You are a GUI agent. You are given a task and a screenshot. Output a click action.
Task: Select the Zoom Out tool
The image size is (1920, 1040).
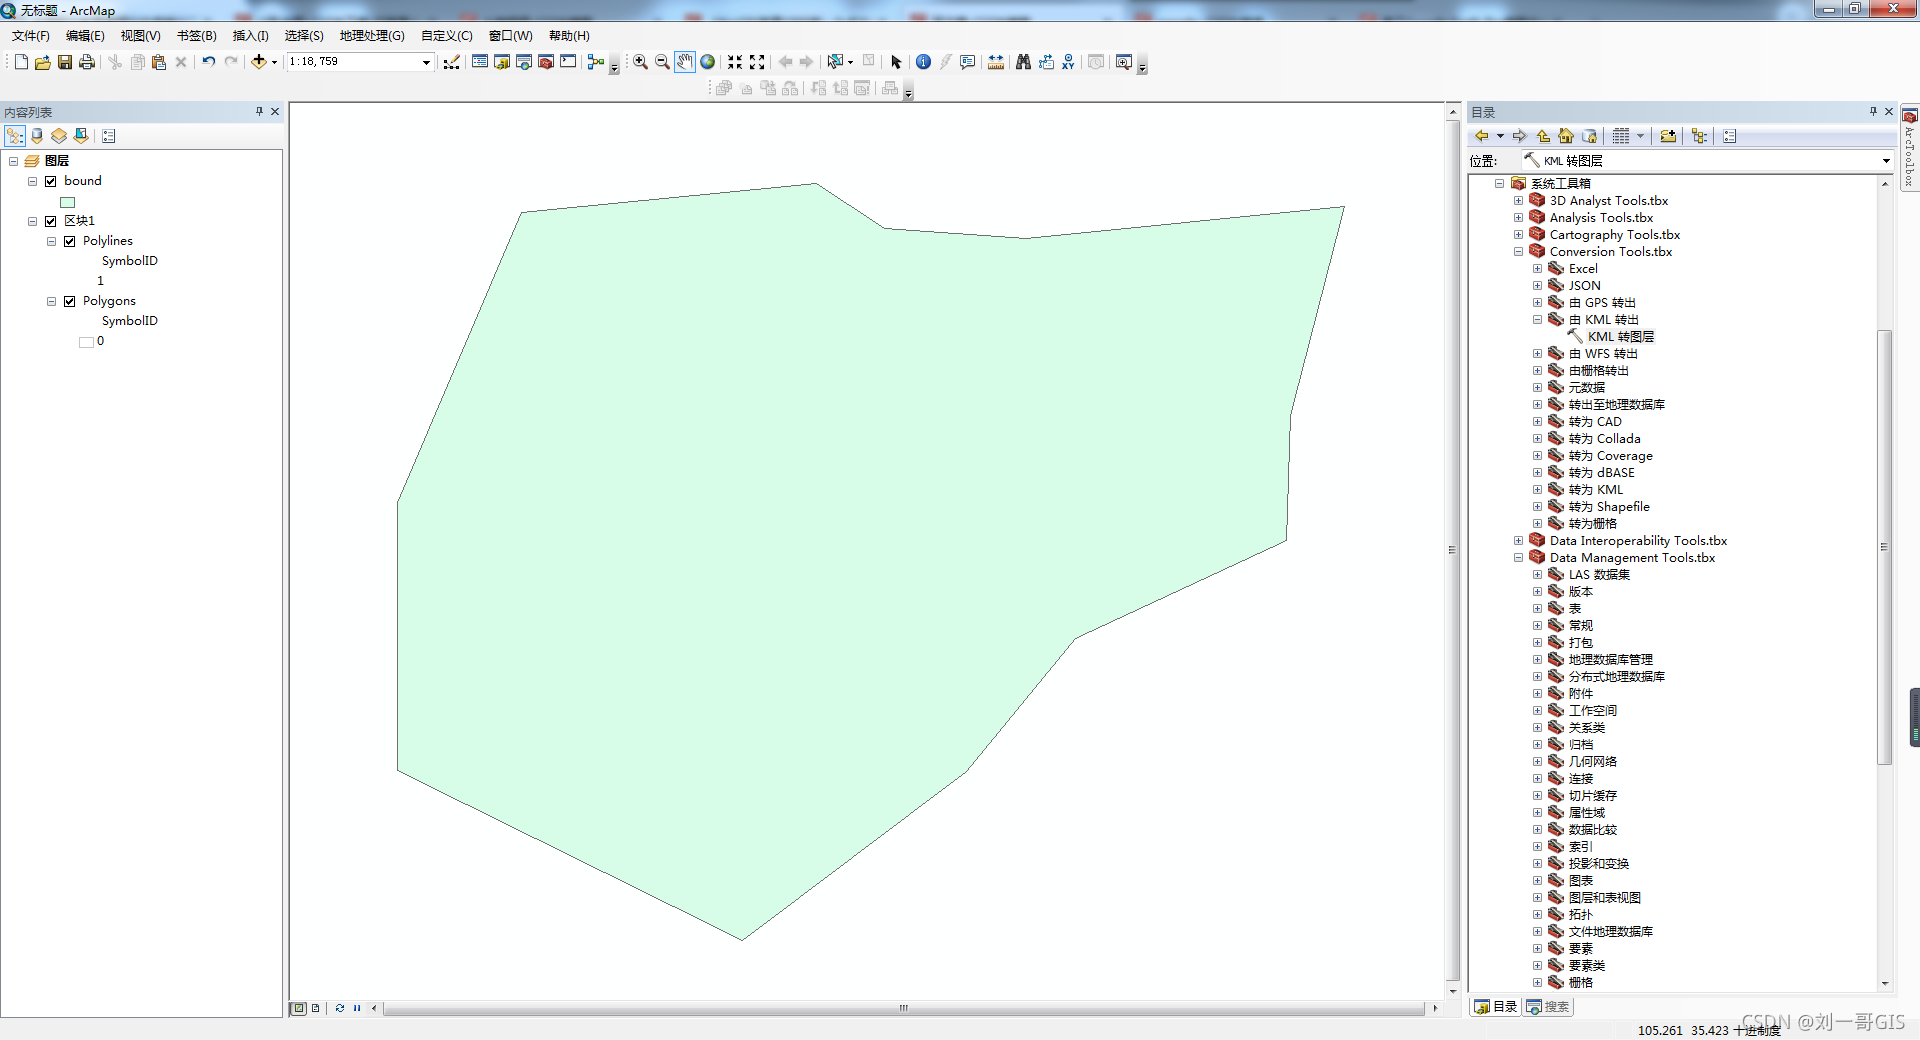[662, 62]
